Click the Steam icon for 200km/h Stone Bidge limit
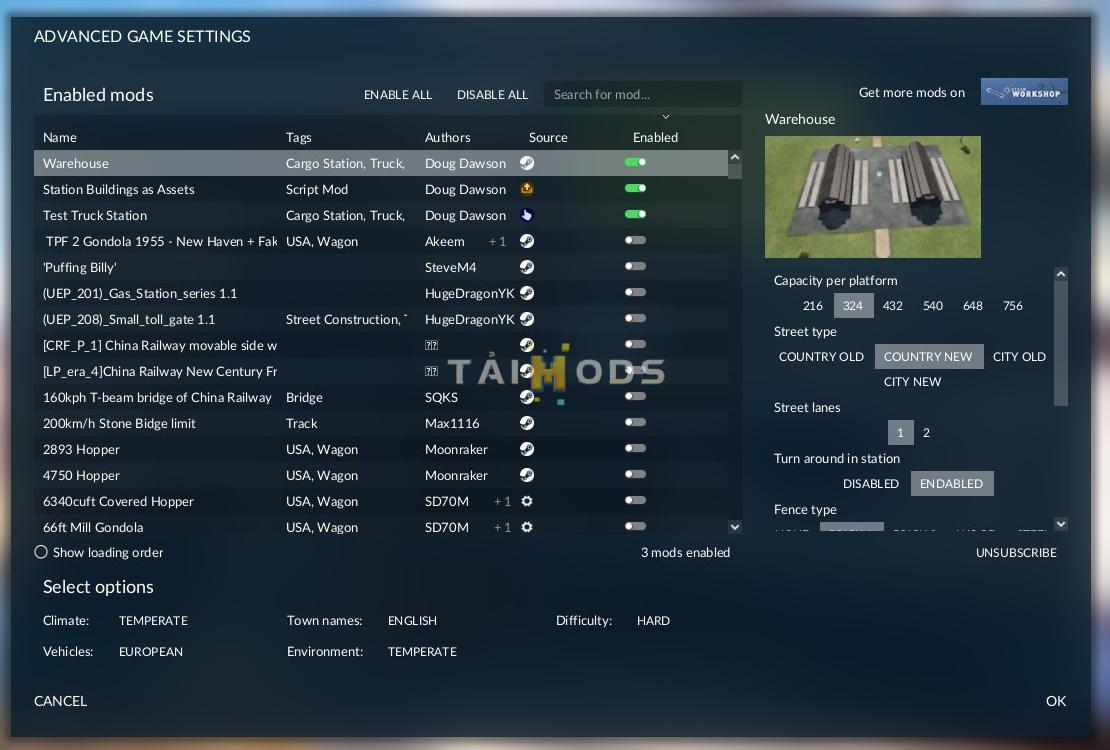1110x750 pixels. [x=527, y=423]
